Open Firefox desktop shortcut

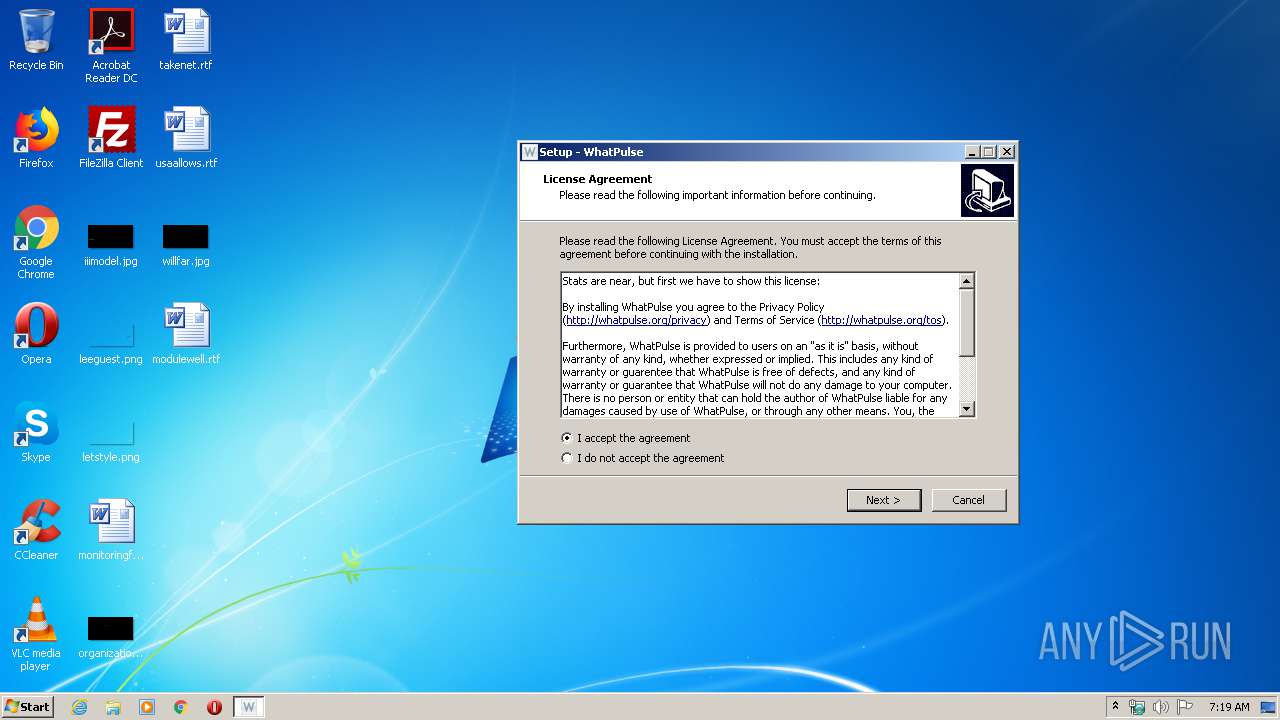36,138
